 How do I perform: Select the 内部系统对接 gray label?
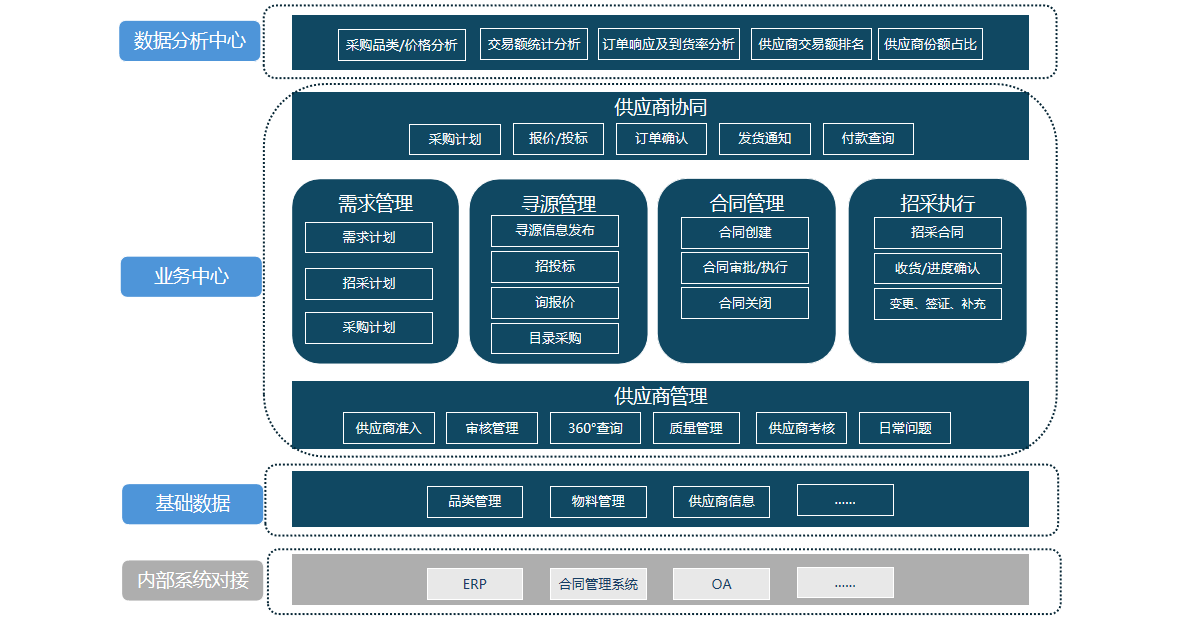pos(192,580)
